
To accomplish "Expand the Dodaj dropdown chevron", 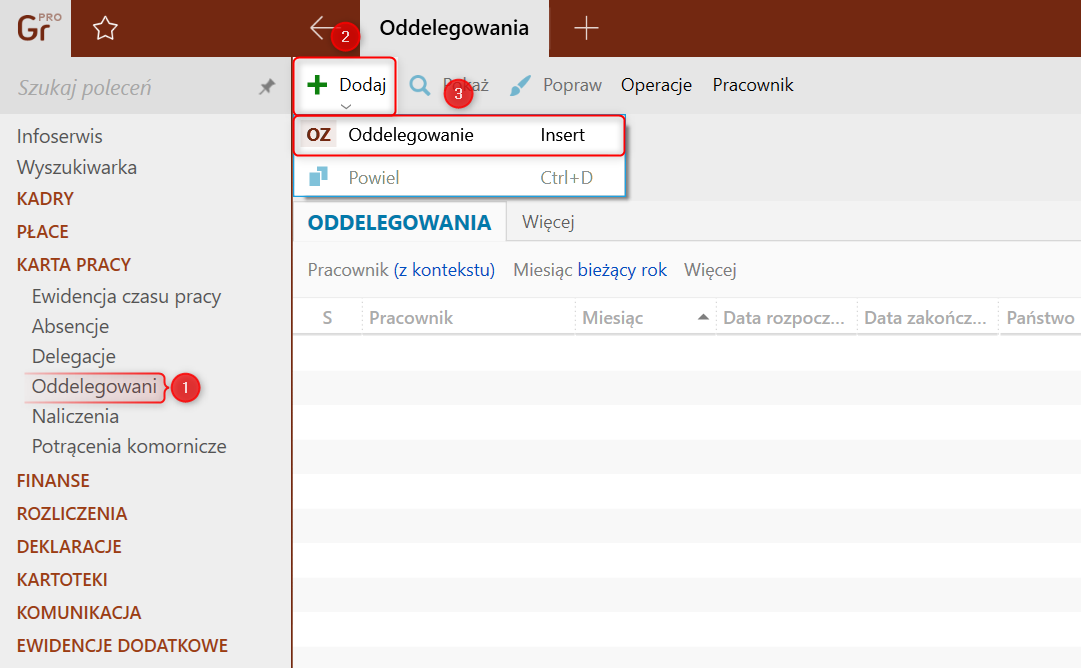I will (x=346, y=106).
